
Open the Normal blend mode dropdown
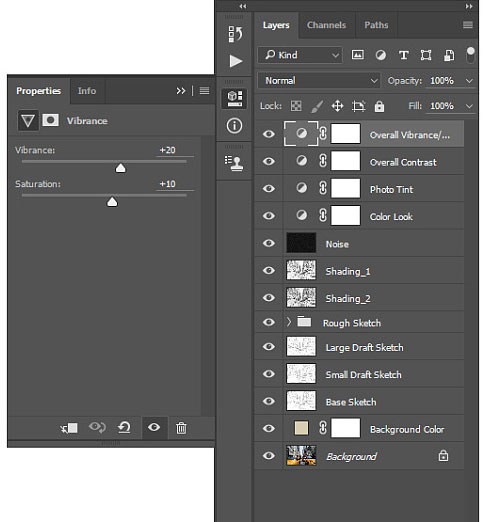pos(319,81)
